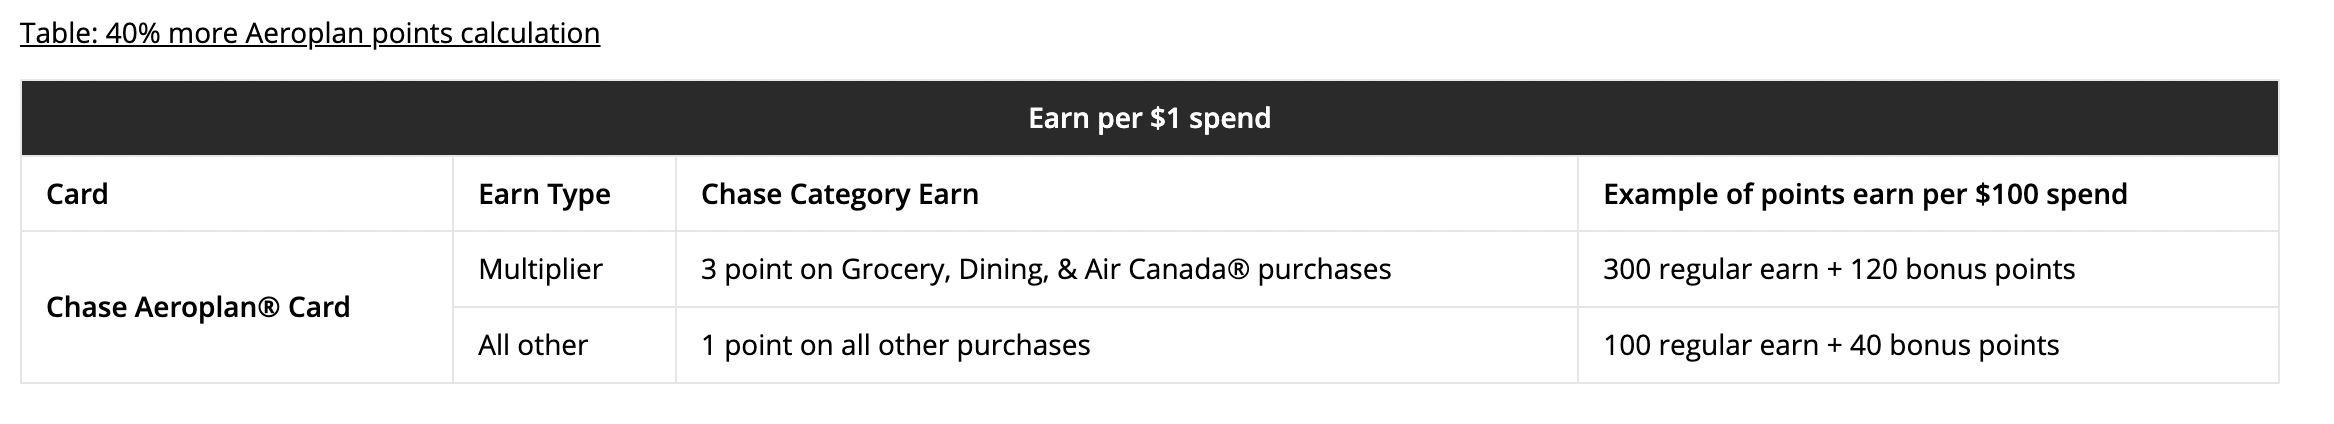Click the 'All other' earn type cell
This screenshot has height=424, width=2334.
tap(564, 345)
